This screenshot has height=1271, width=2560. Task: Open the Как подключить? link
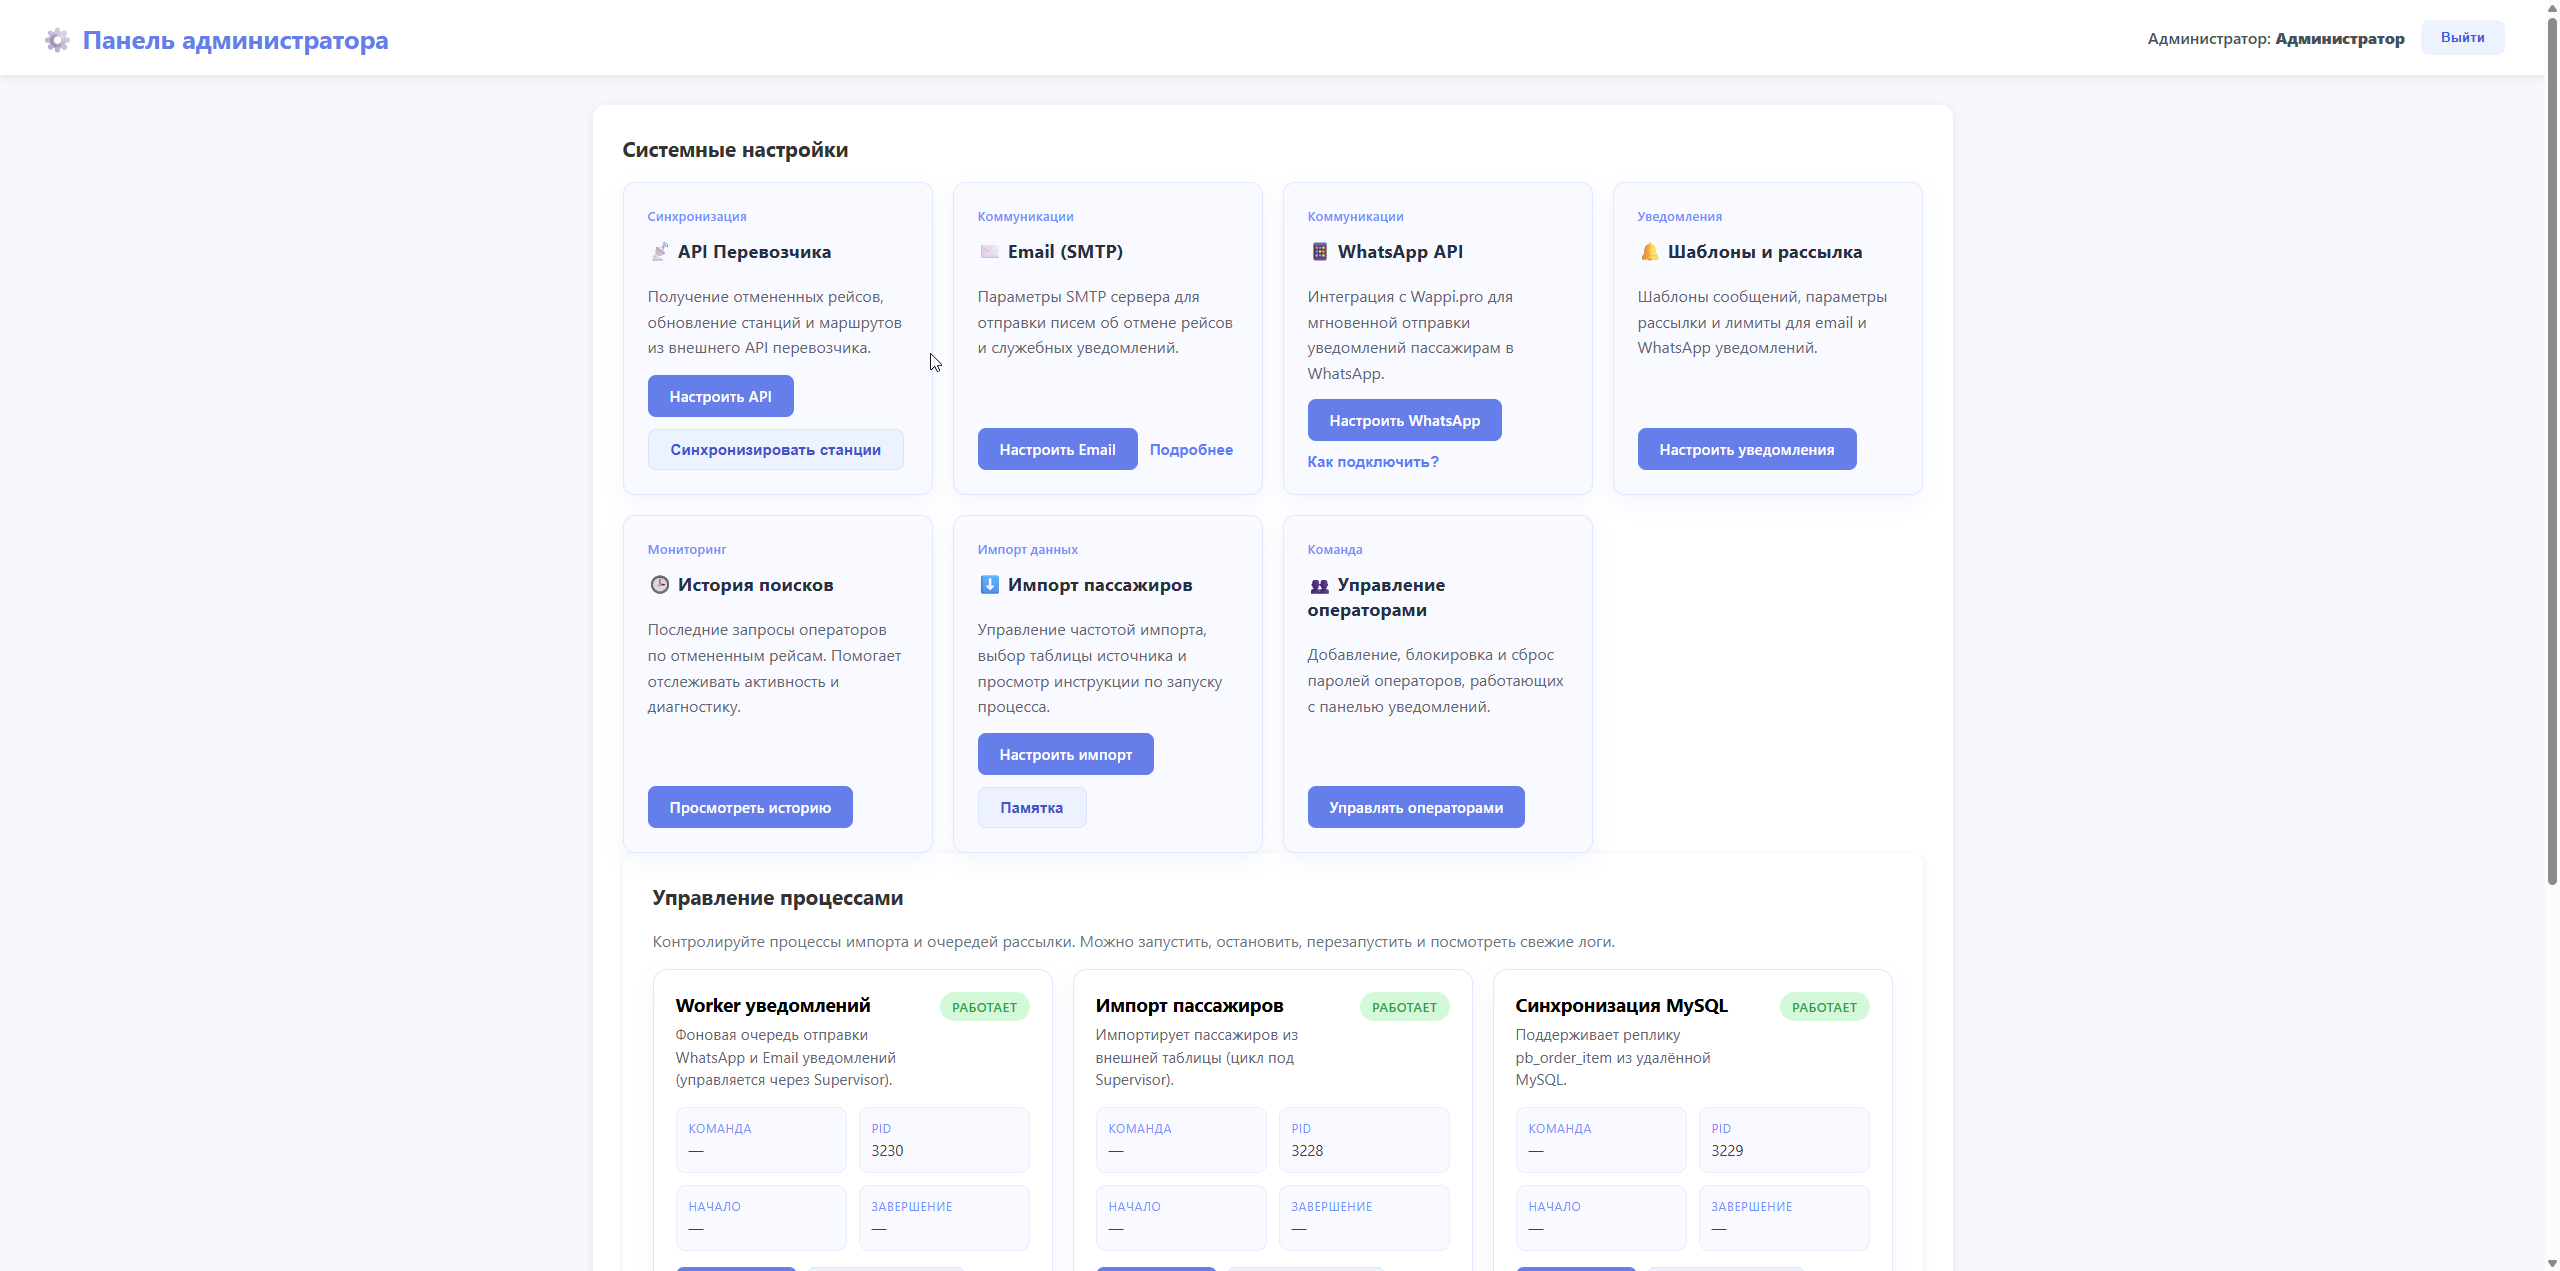point(1373,462)
